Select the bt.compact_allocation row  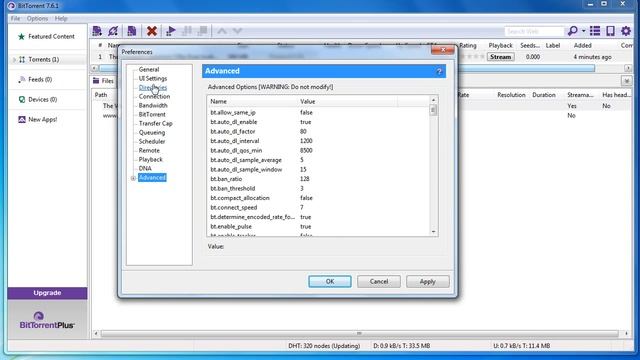pos(318,198)
